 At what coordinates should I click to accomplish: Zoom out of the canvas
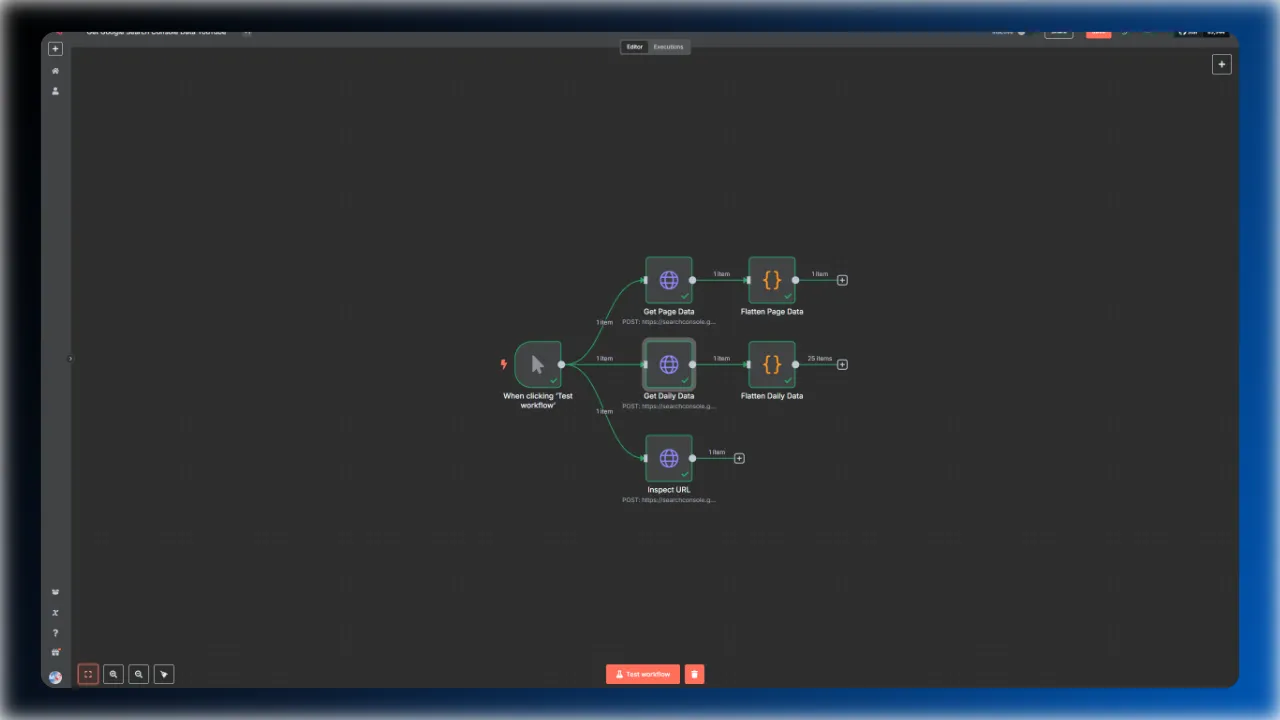click(139, 674)
